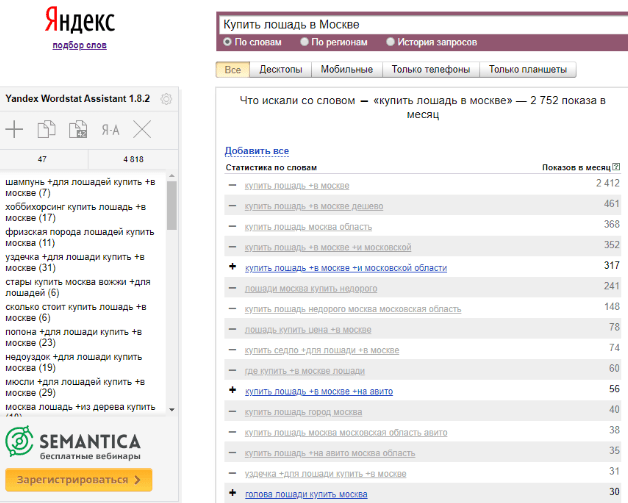Remove 'купить лошадь +в москве дешево' via minus

tap(232, 206)
